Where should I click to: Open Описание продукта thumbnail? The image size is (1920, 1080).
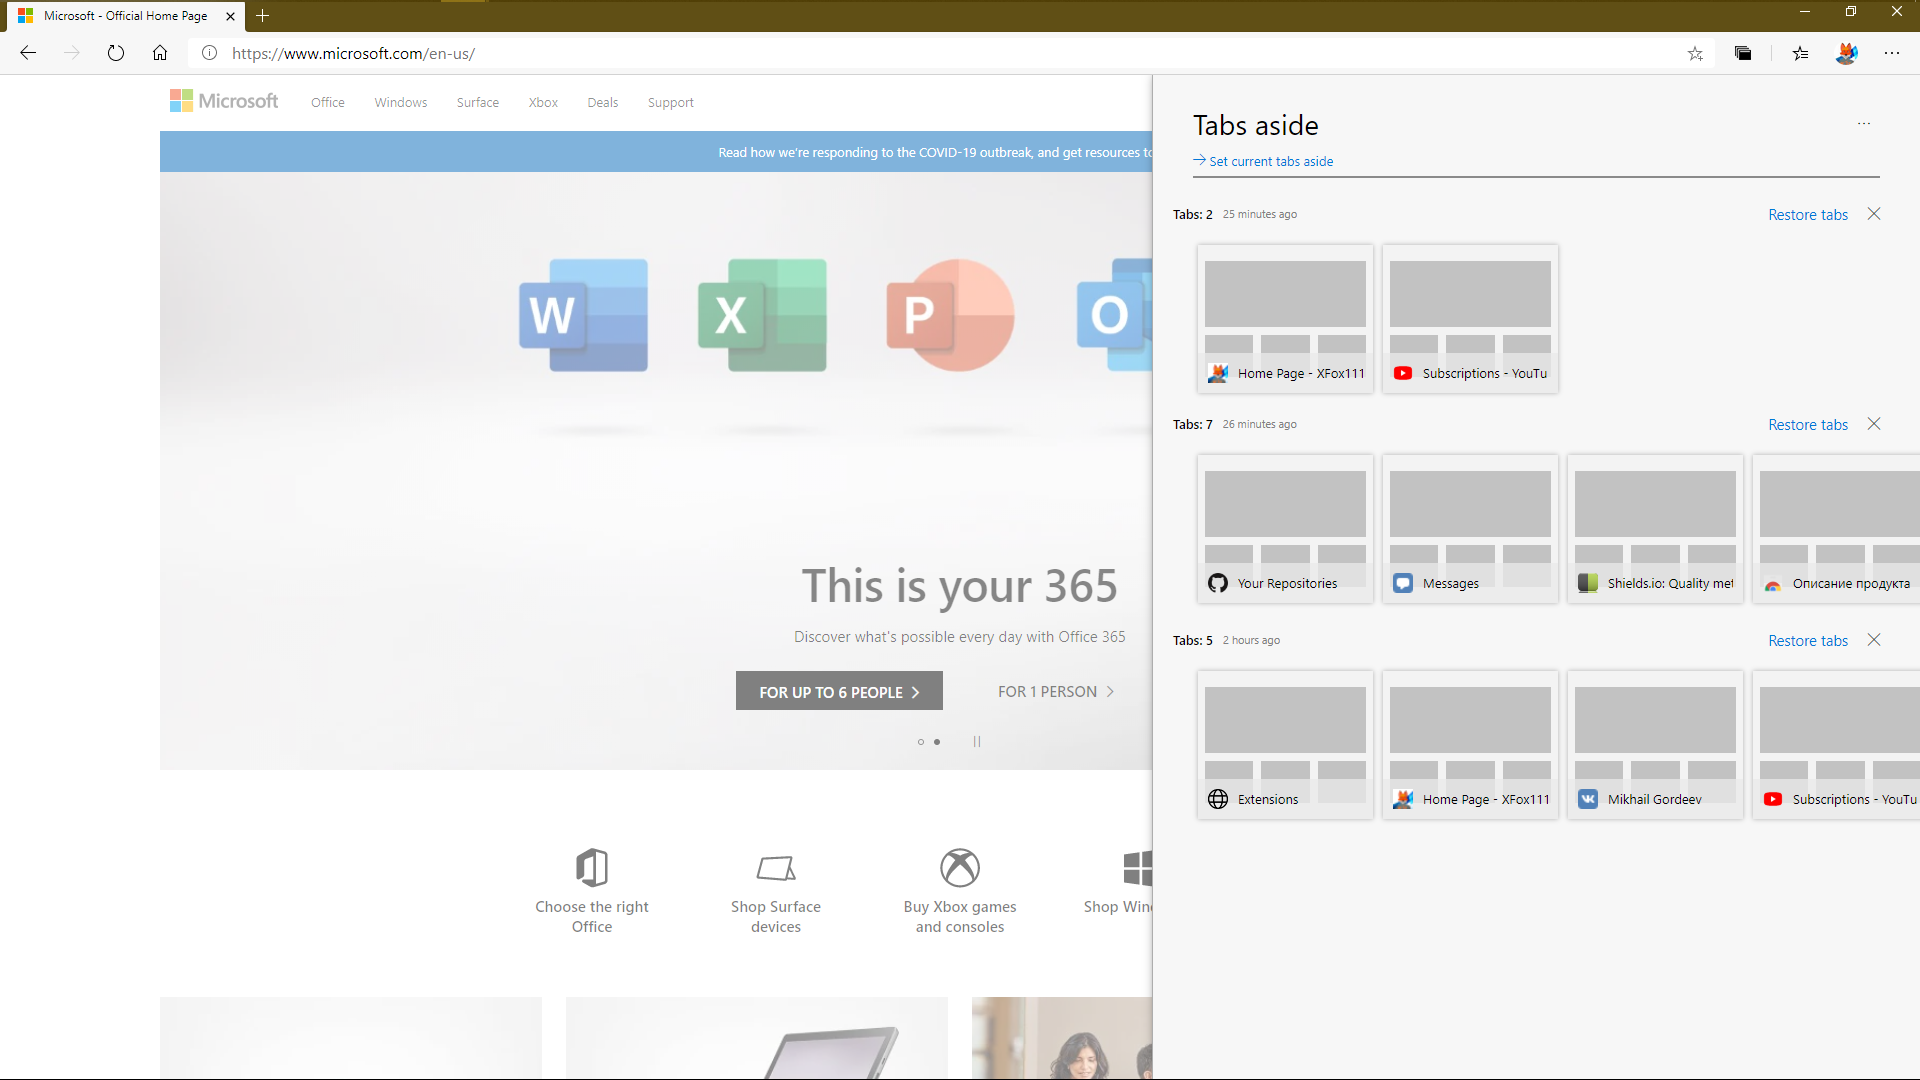point(1836,529)
